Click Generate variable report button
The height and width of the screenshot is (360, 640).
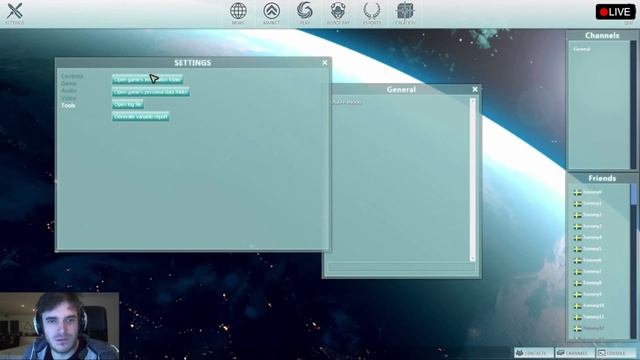coord(141,117)
